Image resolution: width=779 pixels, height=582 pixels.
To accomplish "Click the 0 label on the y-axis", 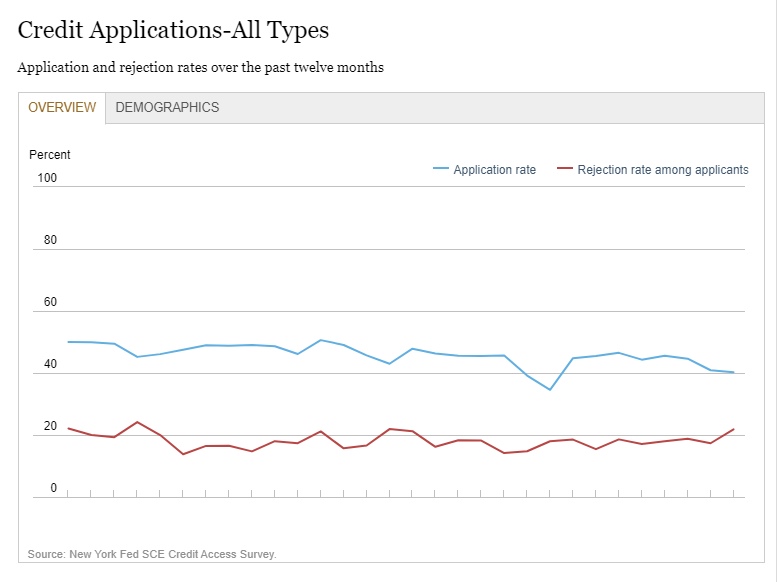I will (54, 489).
